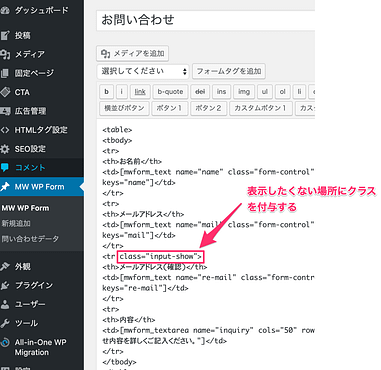Viewport: 381px width, 370px height.
Task: Click the 固定ページ pages icon
Action: 5,73
